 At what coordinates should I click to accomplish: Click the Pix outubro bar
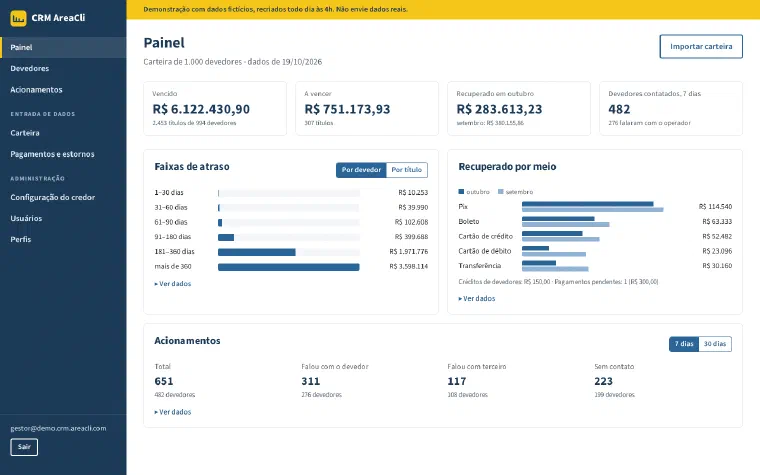click(x=587, y=204)
